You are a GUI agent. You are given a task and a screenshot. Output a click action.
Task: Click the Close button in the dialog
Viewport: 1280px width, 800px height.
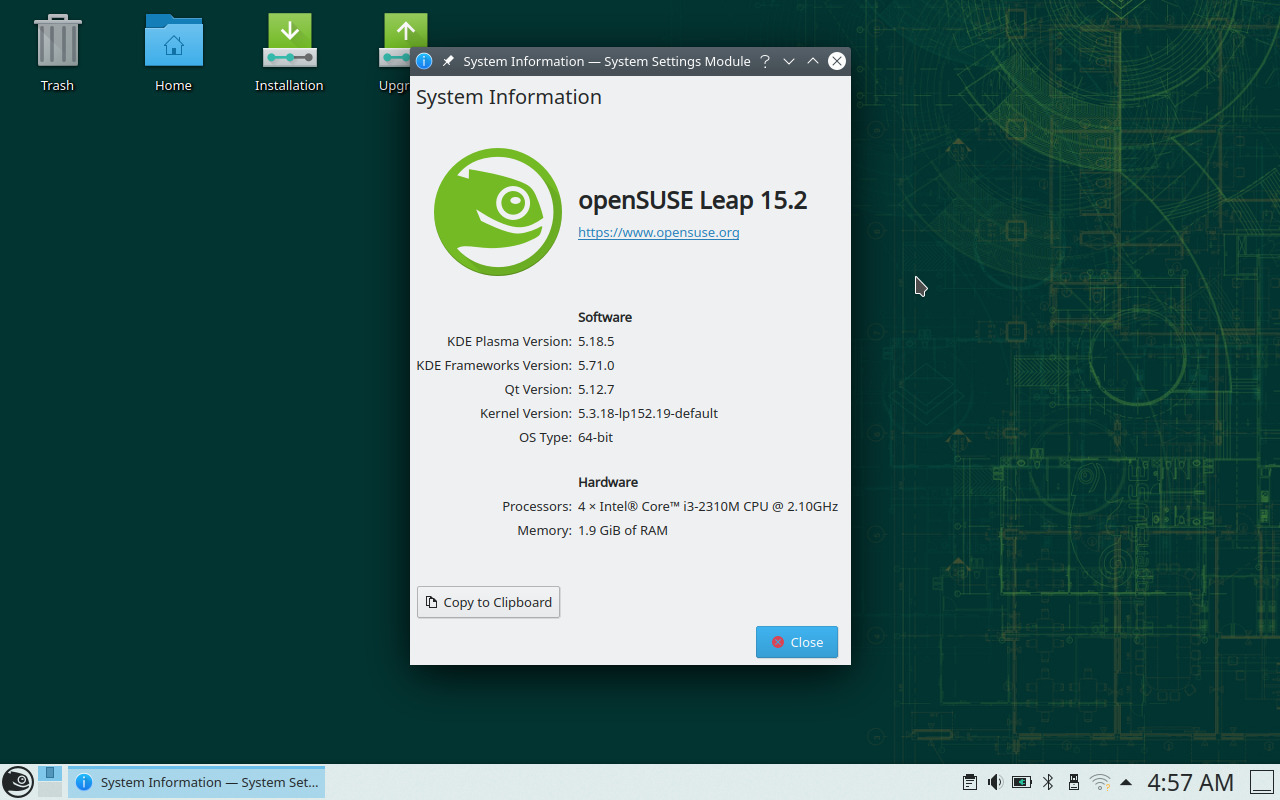tap(797, 642)
